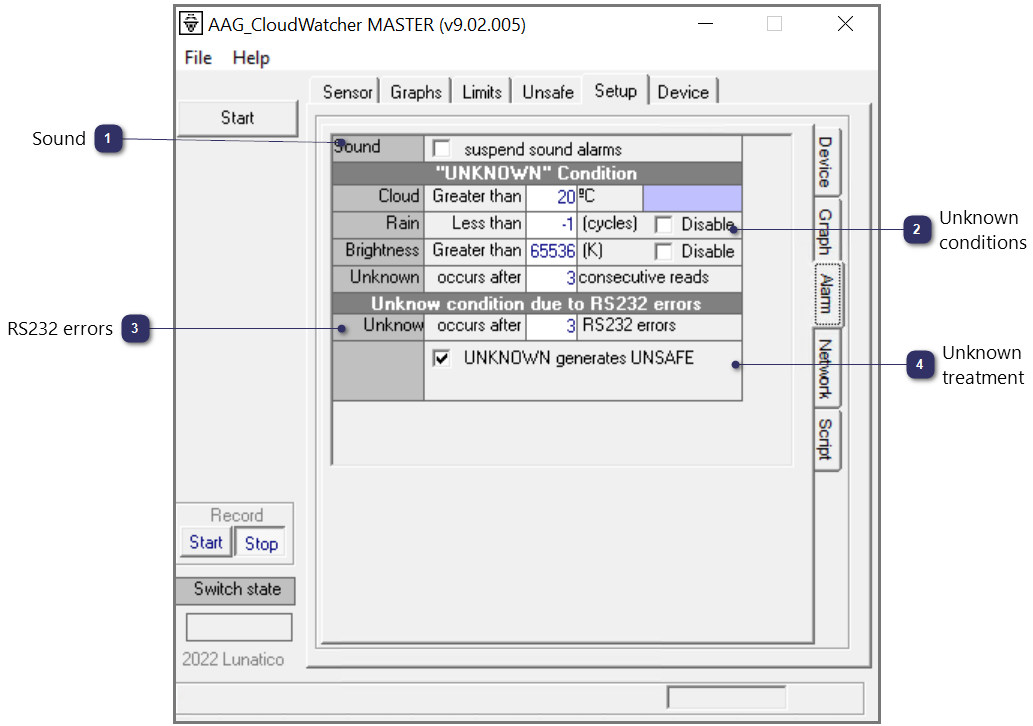Click the RS232 errors count field

(x=551, y=326)
